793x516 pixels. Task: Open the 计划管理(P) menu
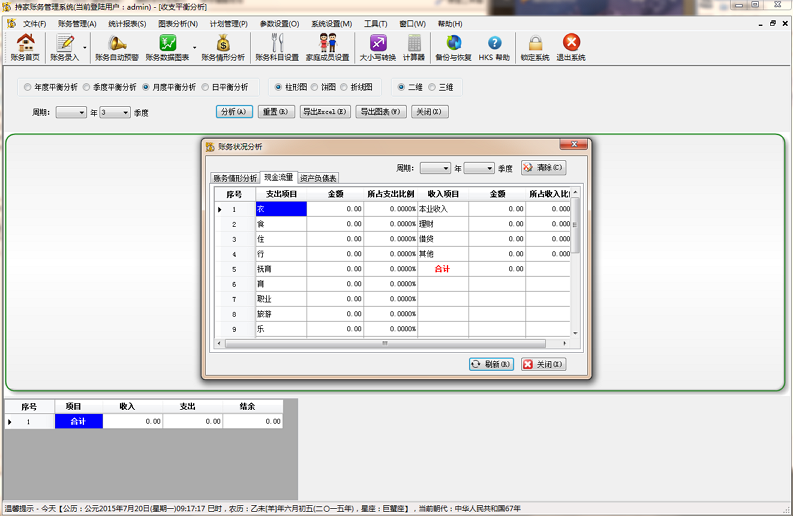229,24
